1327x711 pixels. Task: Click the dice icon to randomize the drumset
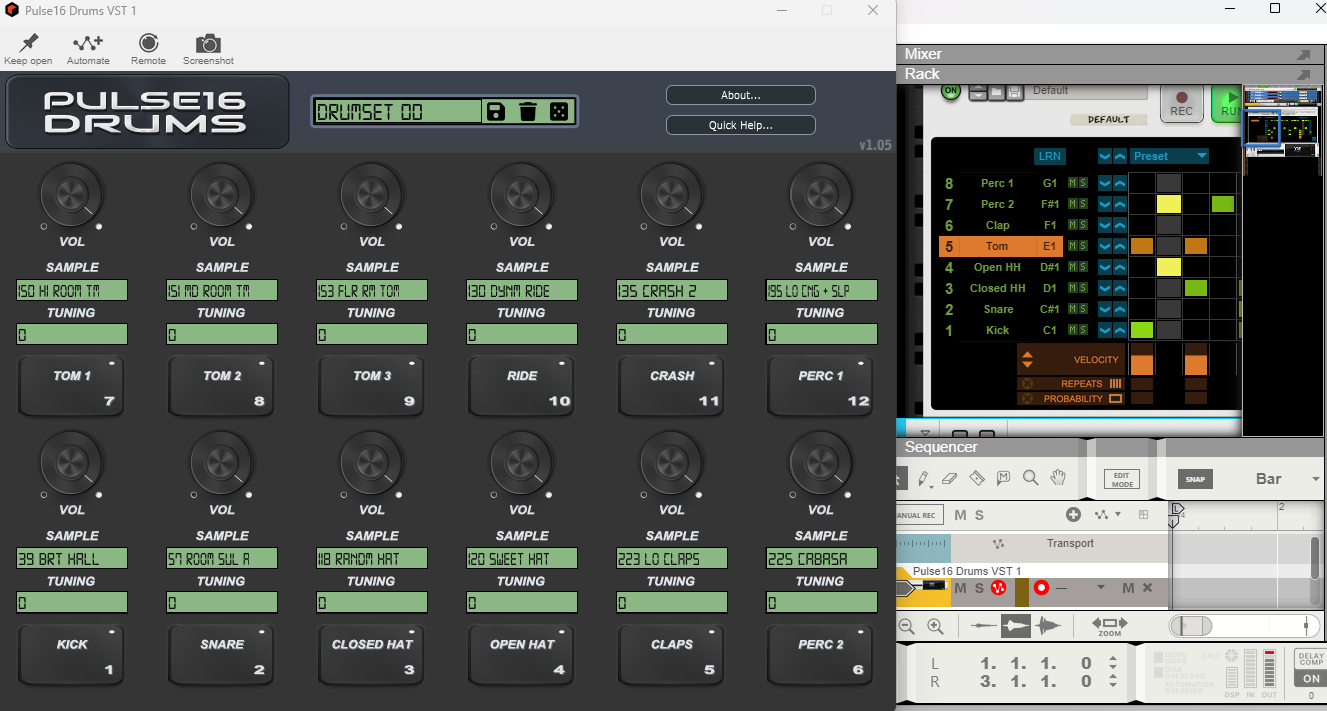tap(560, 112)
